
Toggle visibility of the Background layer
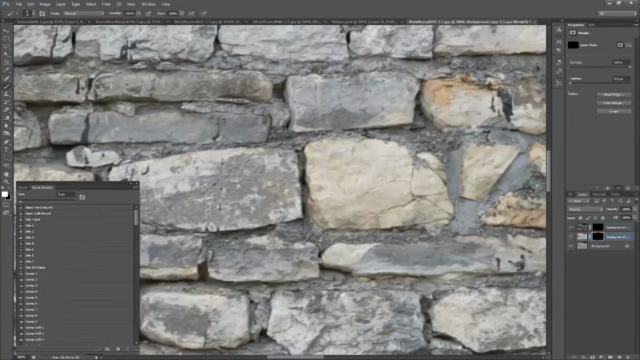(x=571, y=246)
